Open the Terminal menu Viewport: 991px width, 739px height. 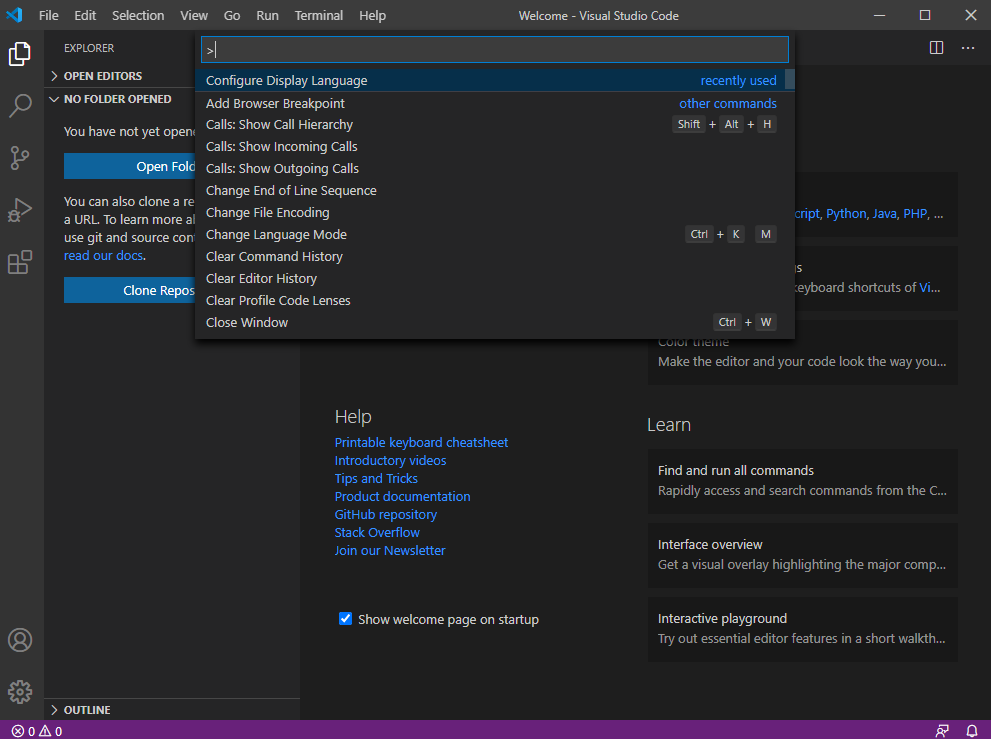point(319,15)
